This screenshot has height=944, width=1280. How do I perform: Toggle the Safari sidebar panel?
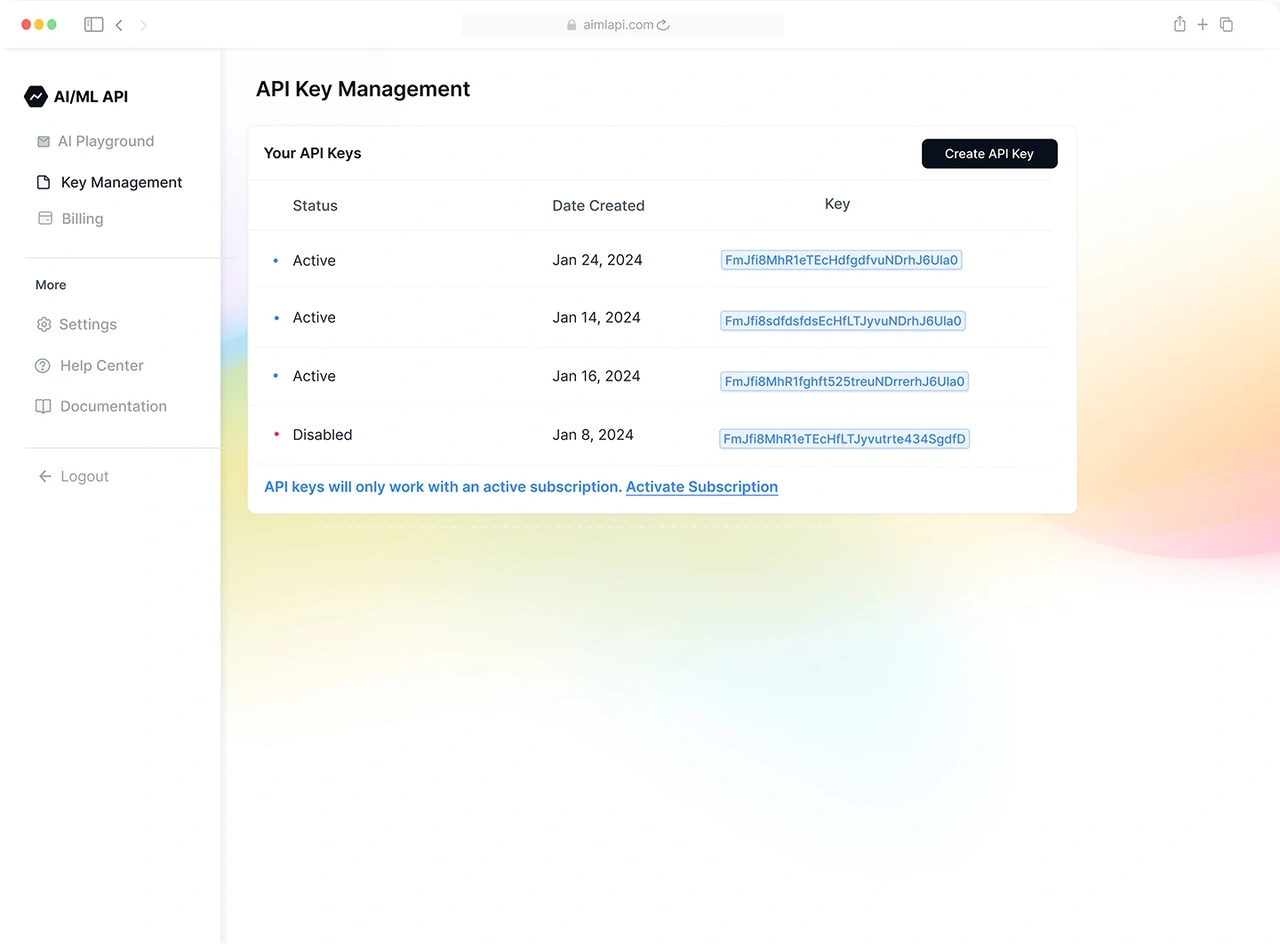click(93, 24)
